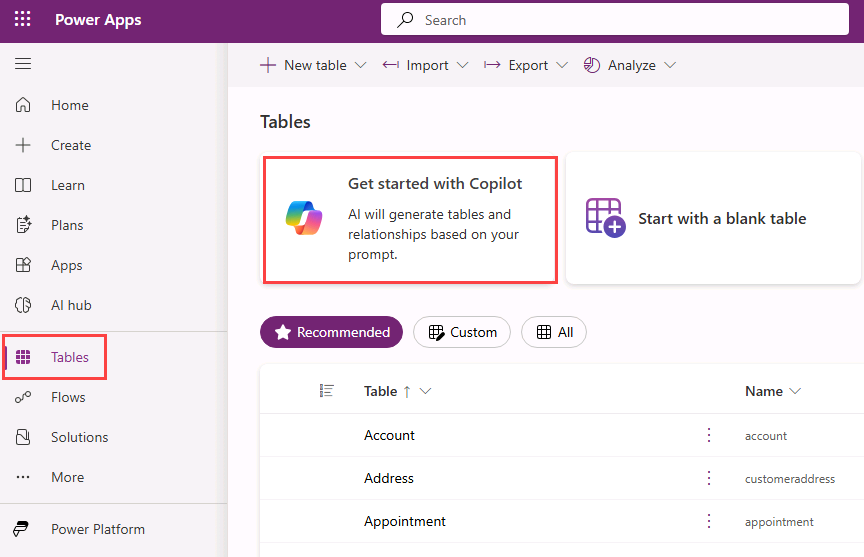Click the AI hub brain icon

pyautogui.click(x=23, y=305)
